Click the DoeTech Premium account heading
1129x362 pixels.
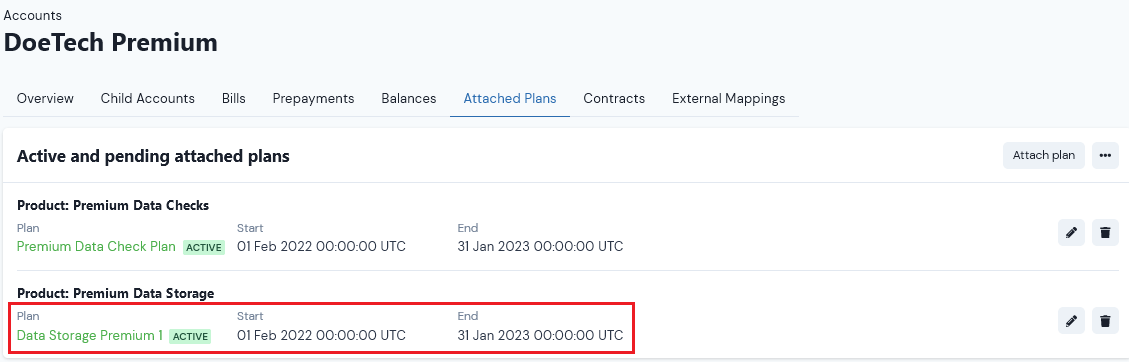[111, 42]
